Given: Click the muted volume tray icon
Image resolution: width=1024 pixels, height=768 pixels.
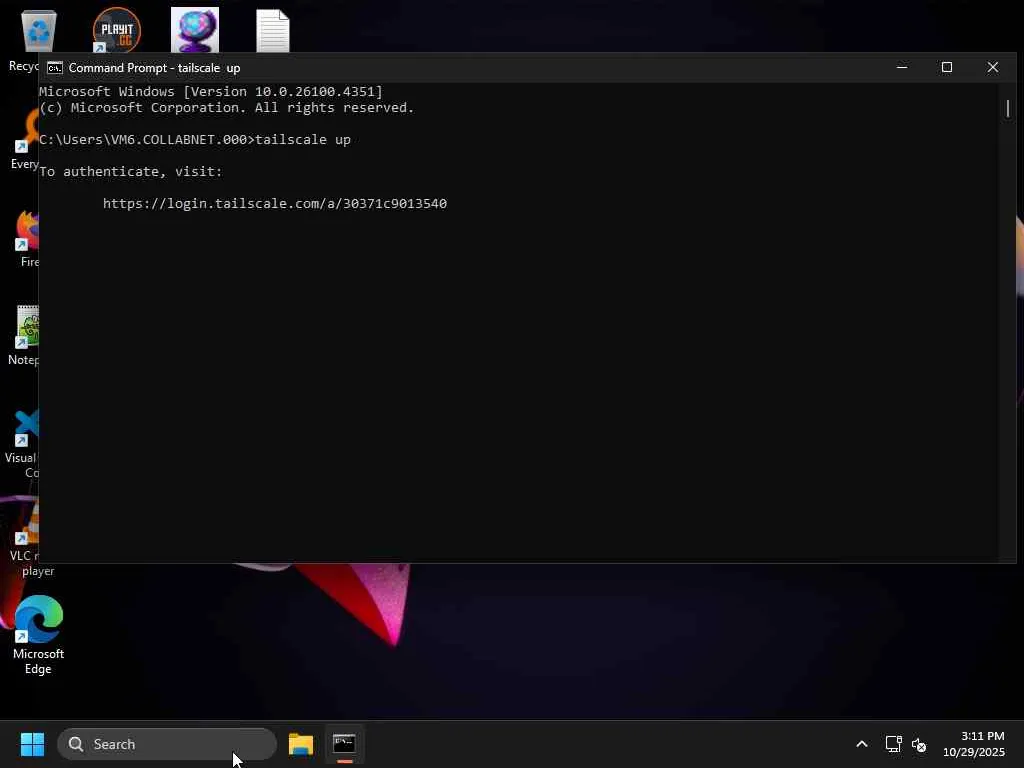Looking at the screenshot, I should tap(919, 744).
